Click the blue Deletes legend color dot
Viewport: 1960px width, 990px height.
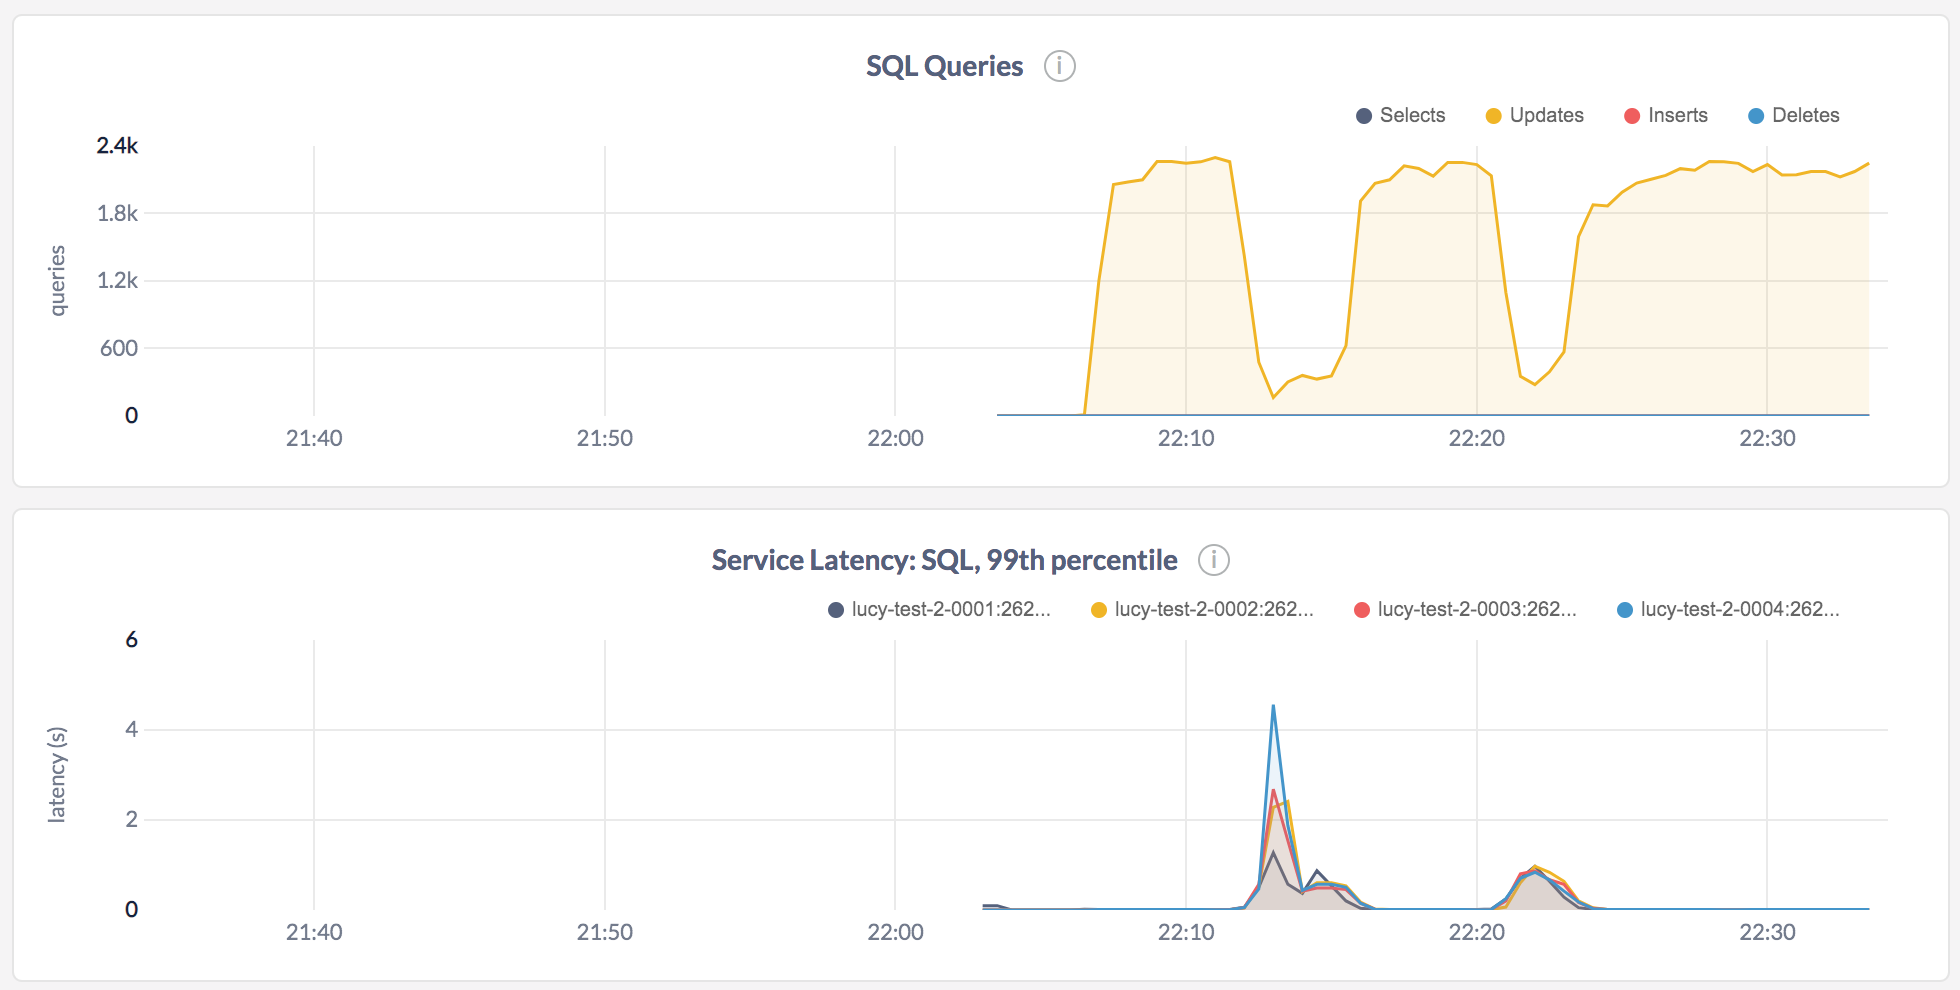tap(1756, 116)
